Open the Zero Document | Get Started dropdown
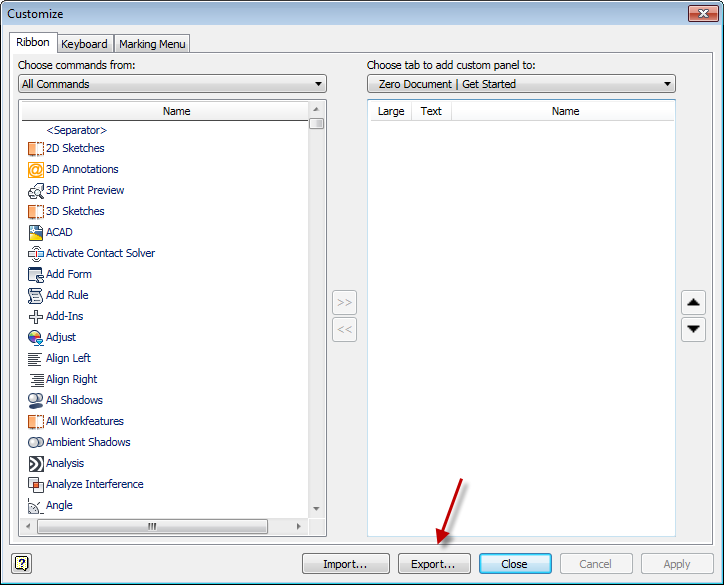The width and height of the screenshot is (724, 585). pyautogui.click(x=521, y=84)
